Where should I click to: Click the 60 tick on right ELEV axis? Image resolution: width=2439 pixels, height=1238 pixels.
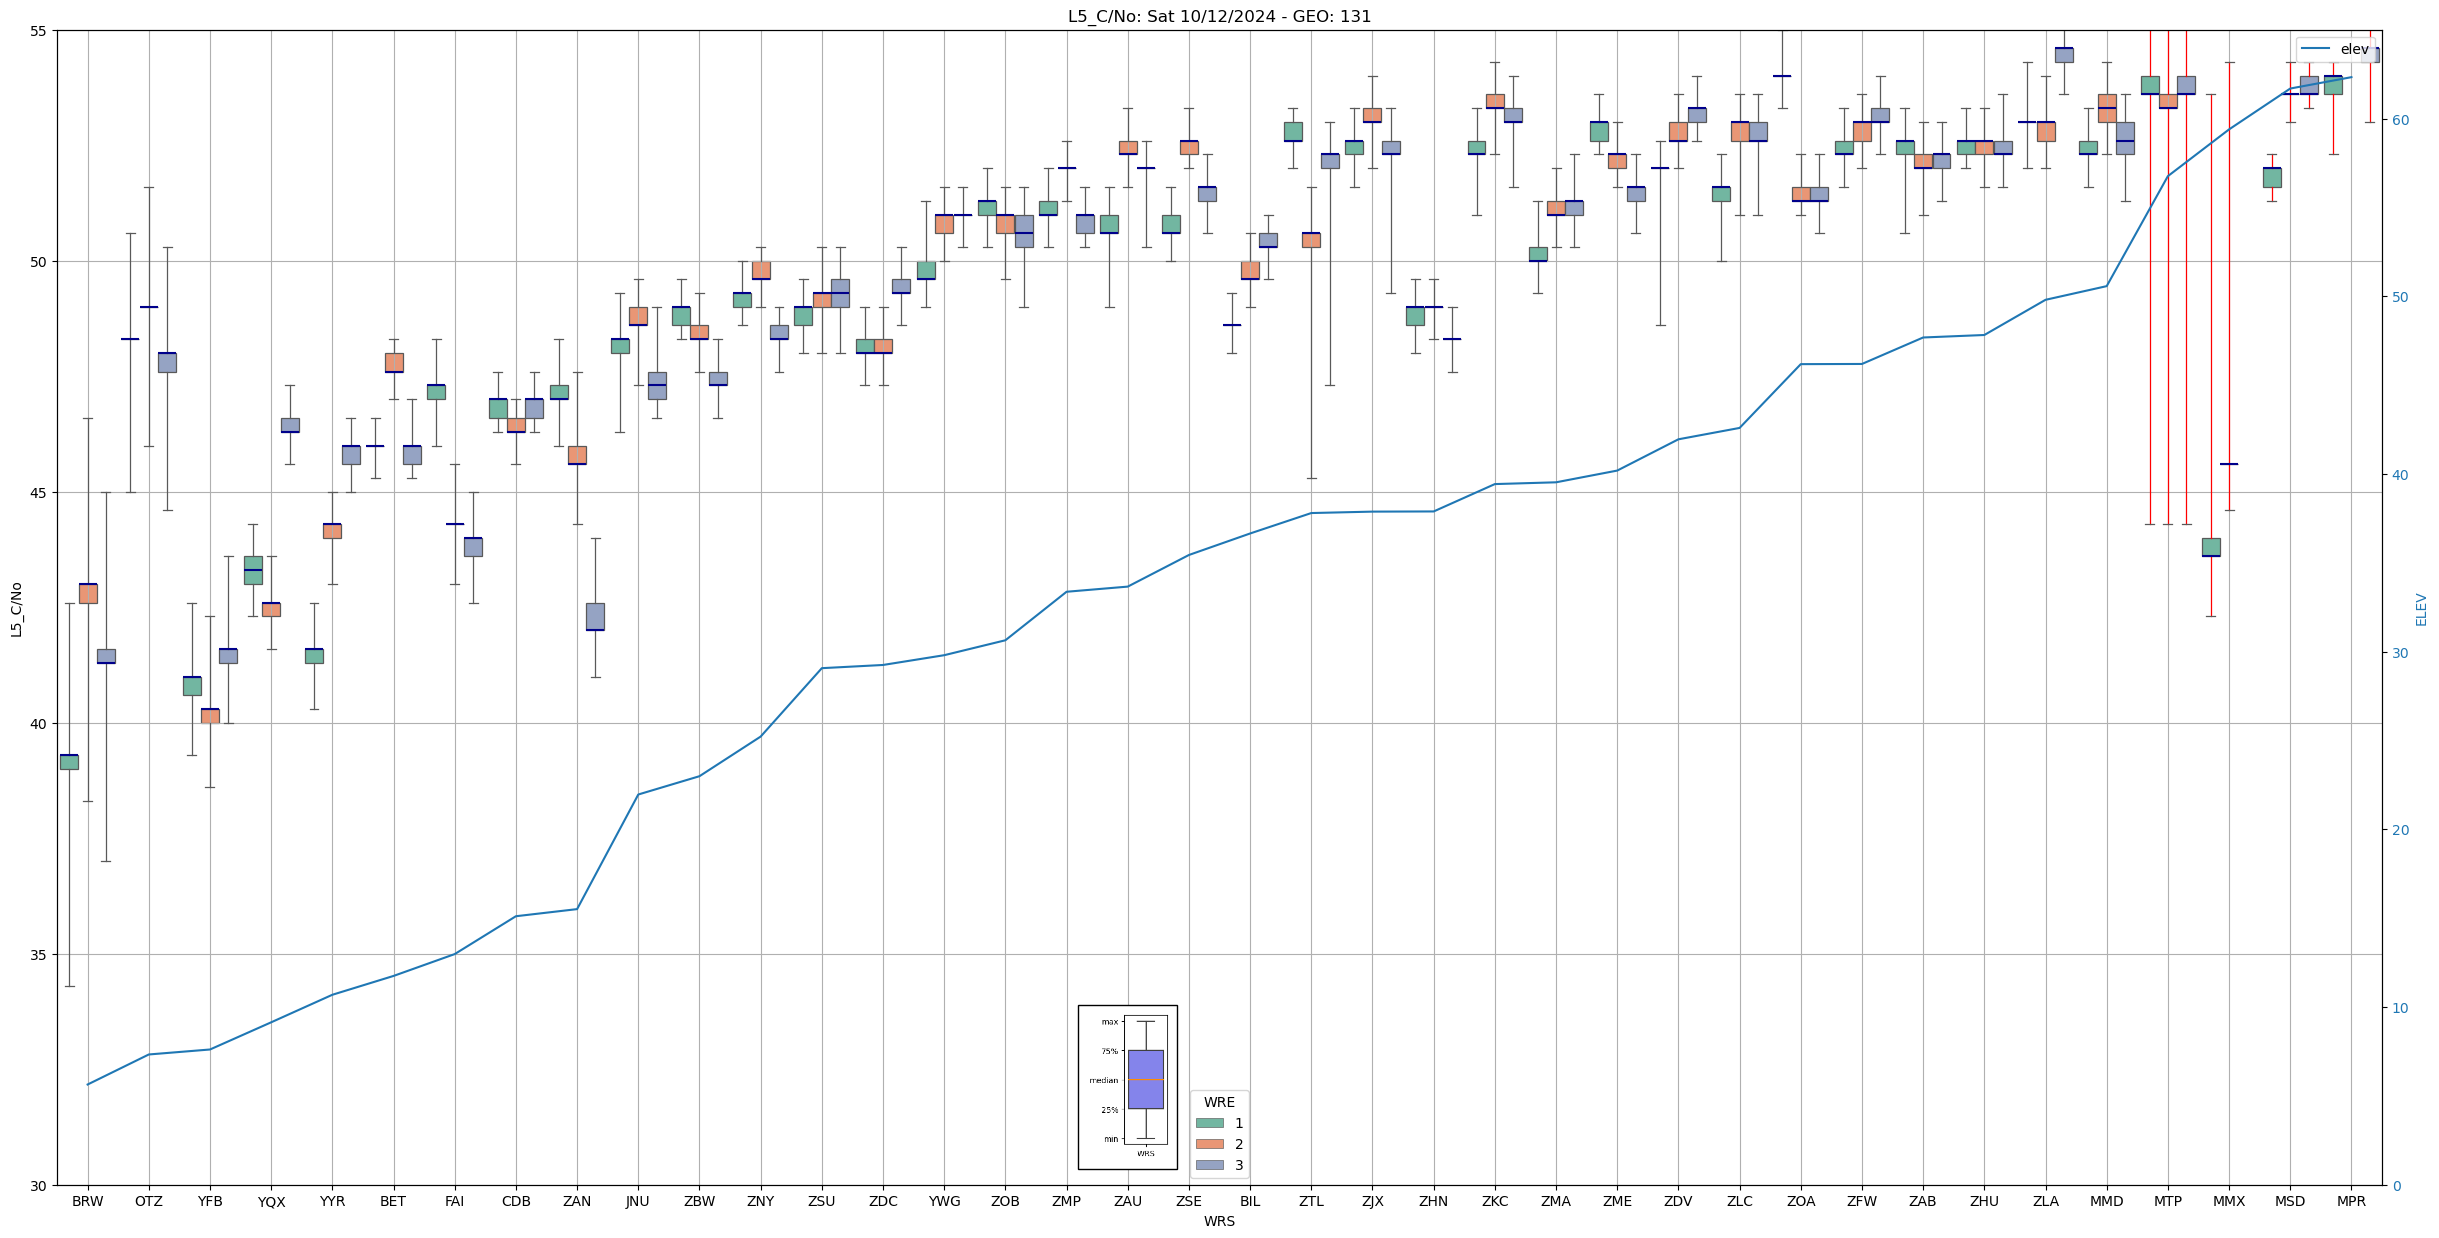pyautogui.click(x=2399, y=120)
